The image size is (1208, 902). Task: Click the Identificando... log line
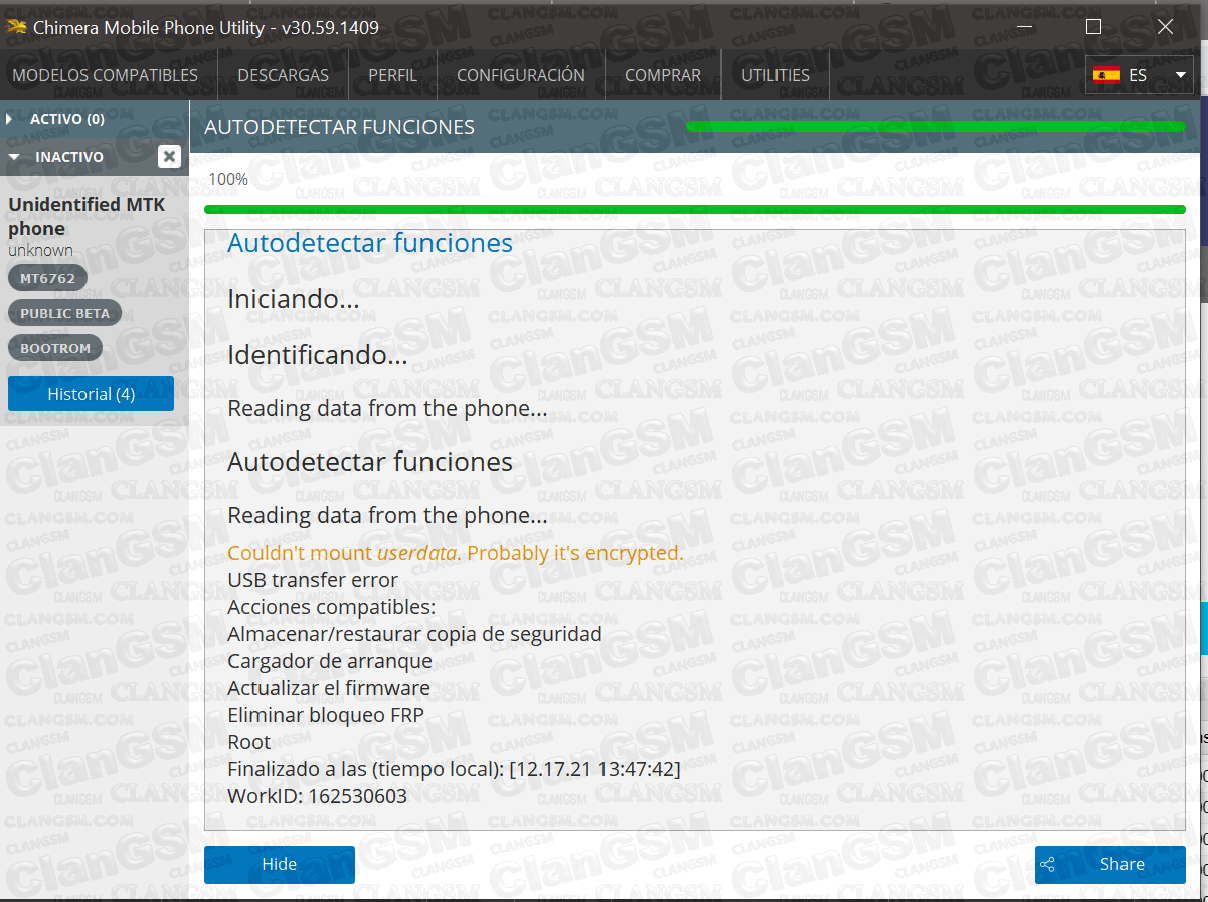[317, 355]
